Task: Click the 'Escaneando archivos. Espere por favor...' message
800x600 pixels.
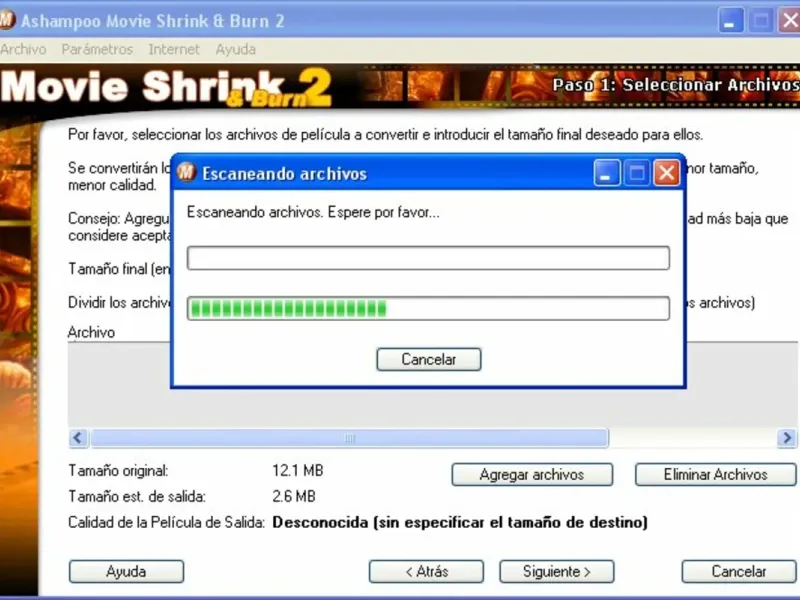Action: (313, 212)
